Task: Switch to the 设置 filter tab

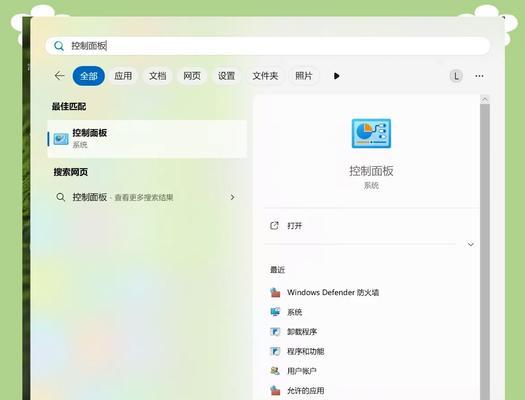Action: click(226, 76)
